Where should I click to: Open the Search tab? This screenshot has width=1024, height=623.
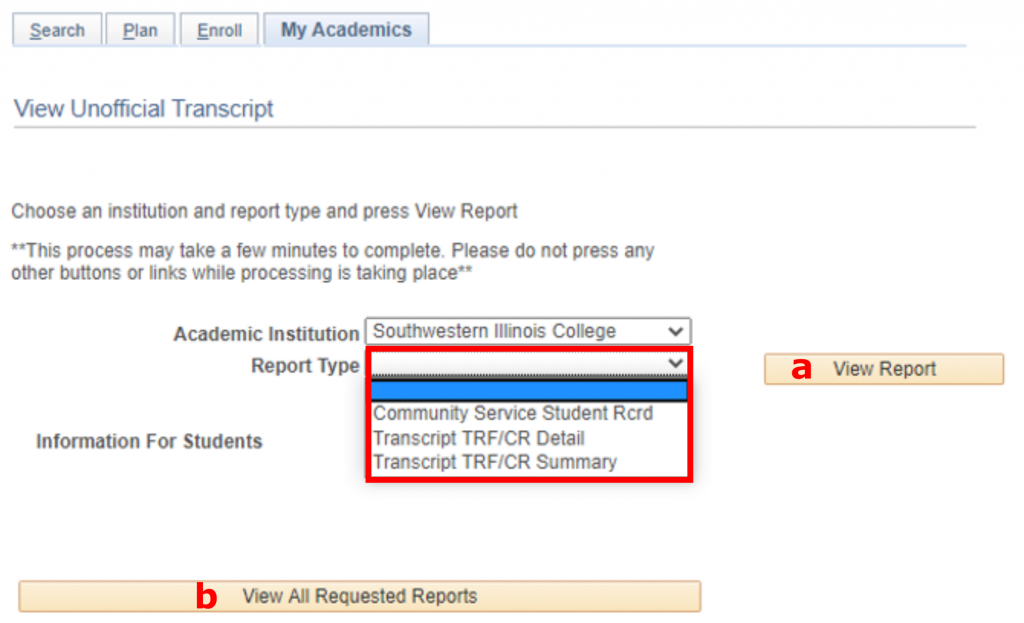click(56, 30)
